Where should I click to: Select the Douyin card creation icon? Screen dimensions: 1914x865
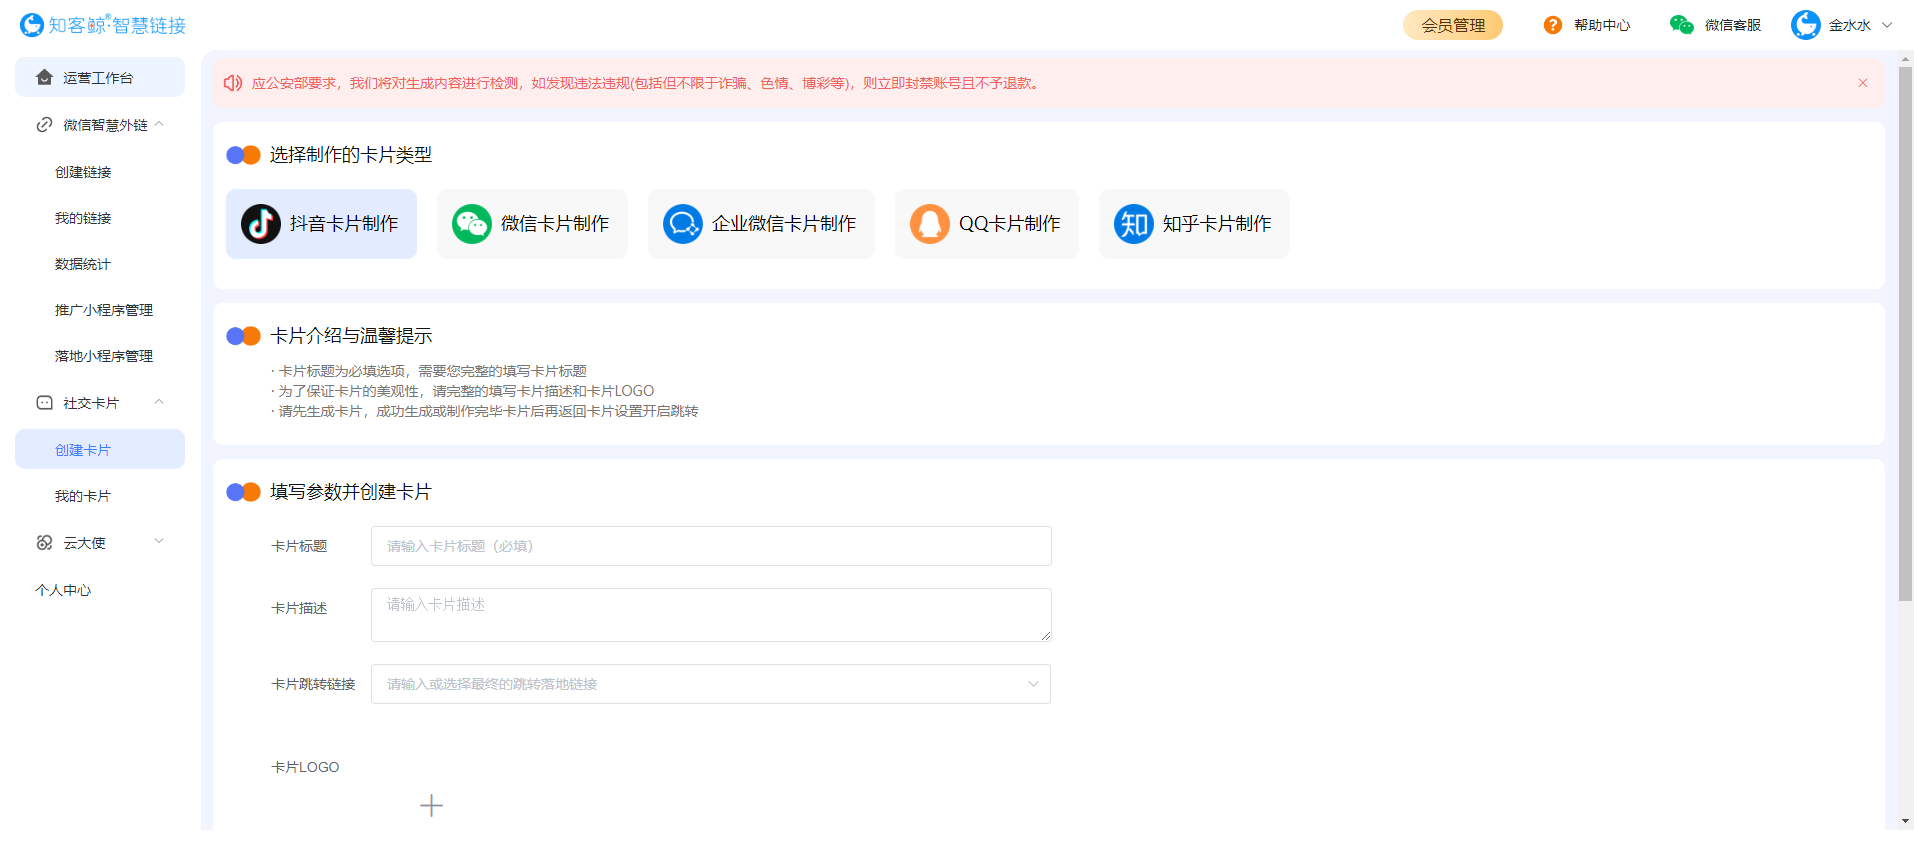(261, 224)
